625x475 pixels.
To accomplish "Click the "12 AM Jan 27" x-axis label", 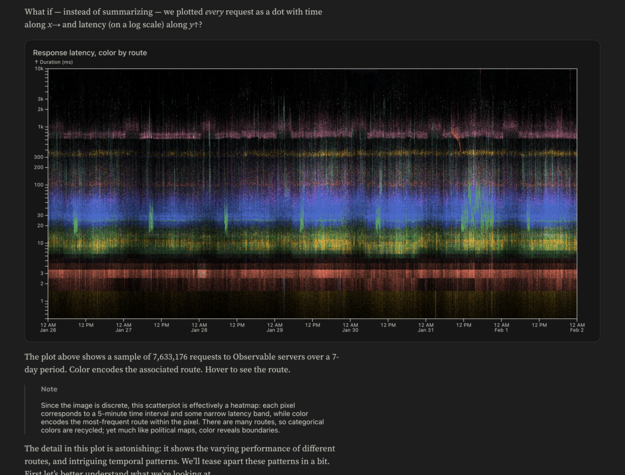I will tap(123, 327).
